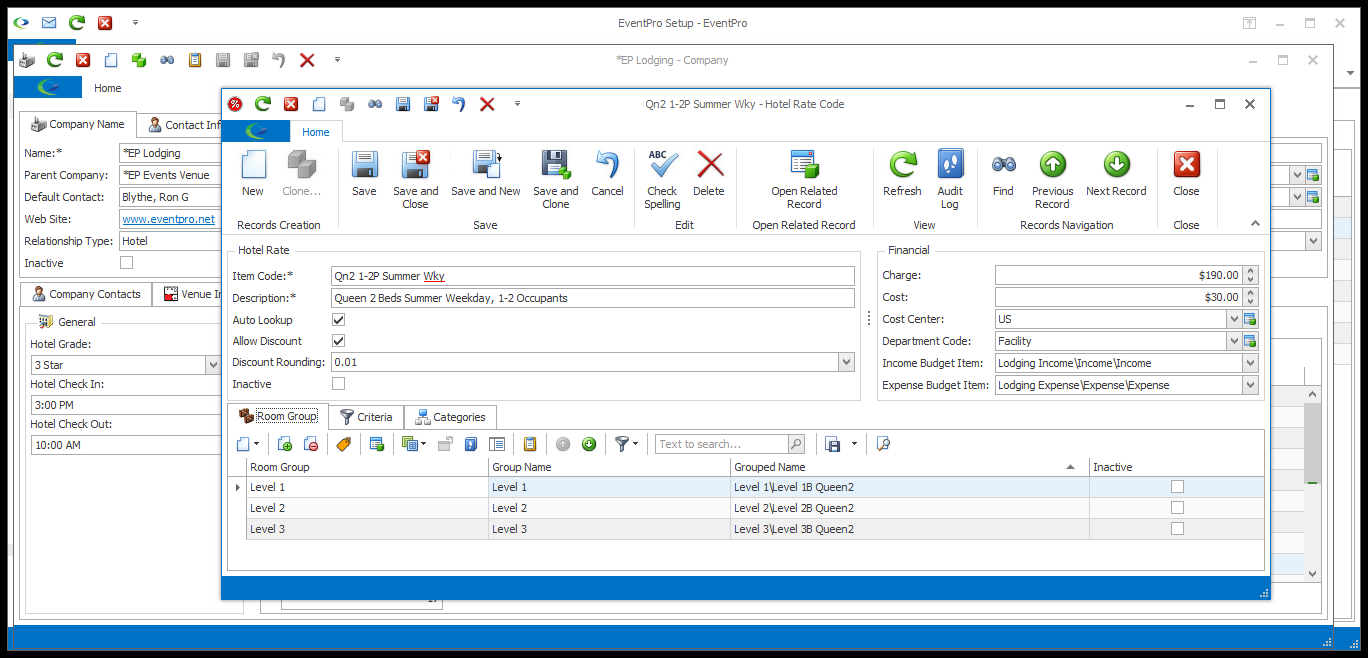Refresh the Hotel Rate Code view
This screenshot has height=658, width=1368.
(x=902, y=174)
